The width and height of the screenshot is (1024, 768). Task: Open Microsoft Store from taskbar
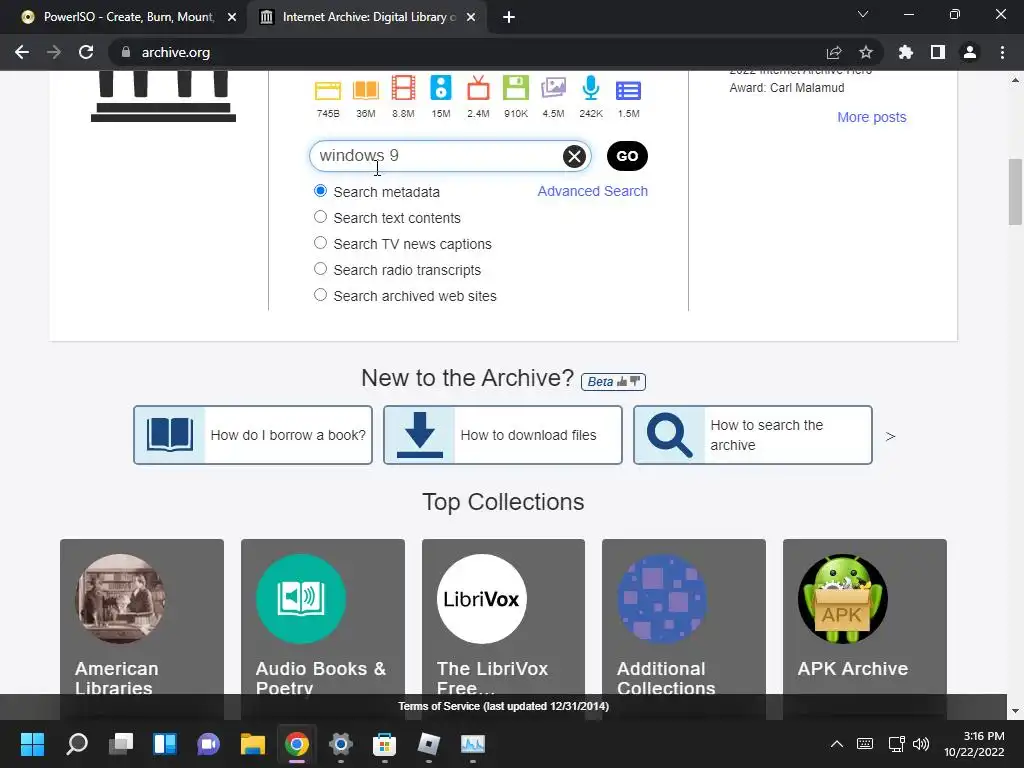(x=385, y=744)
